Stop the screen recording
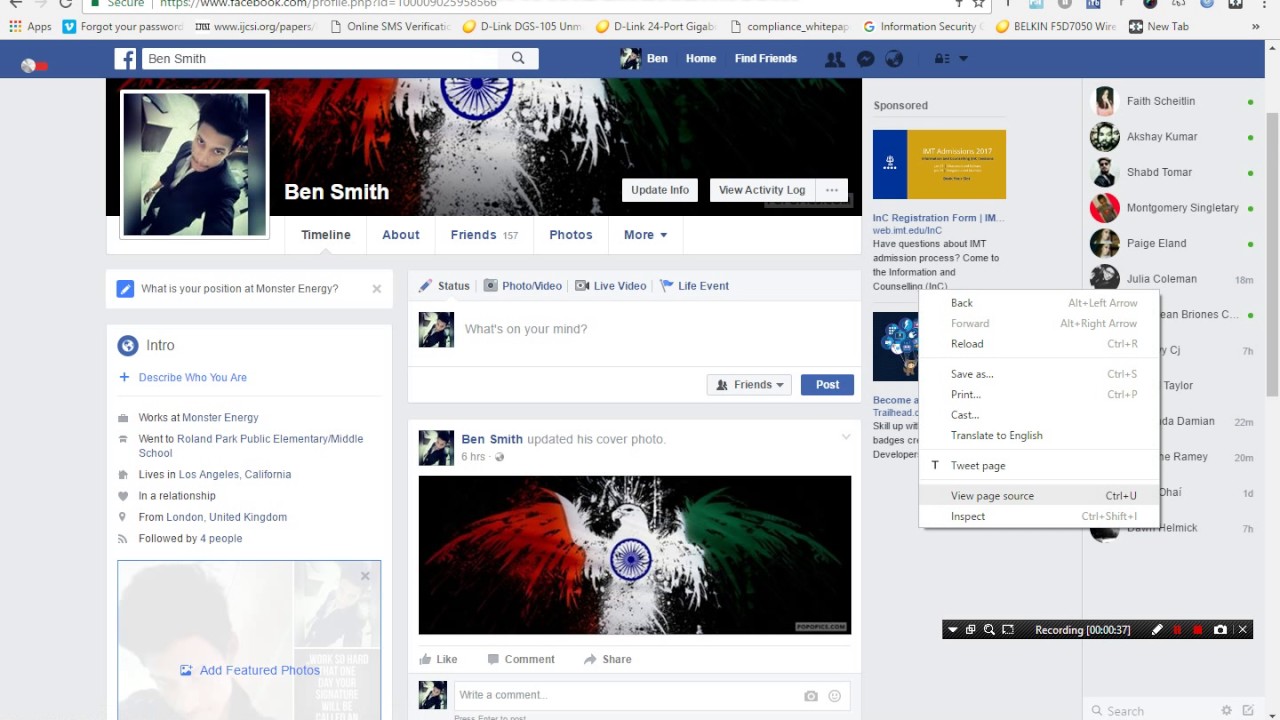The height and width of the screenshot is (720, 1280). click(x=1198, y=630)
